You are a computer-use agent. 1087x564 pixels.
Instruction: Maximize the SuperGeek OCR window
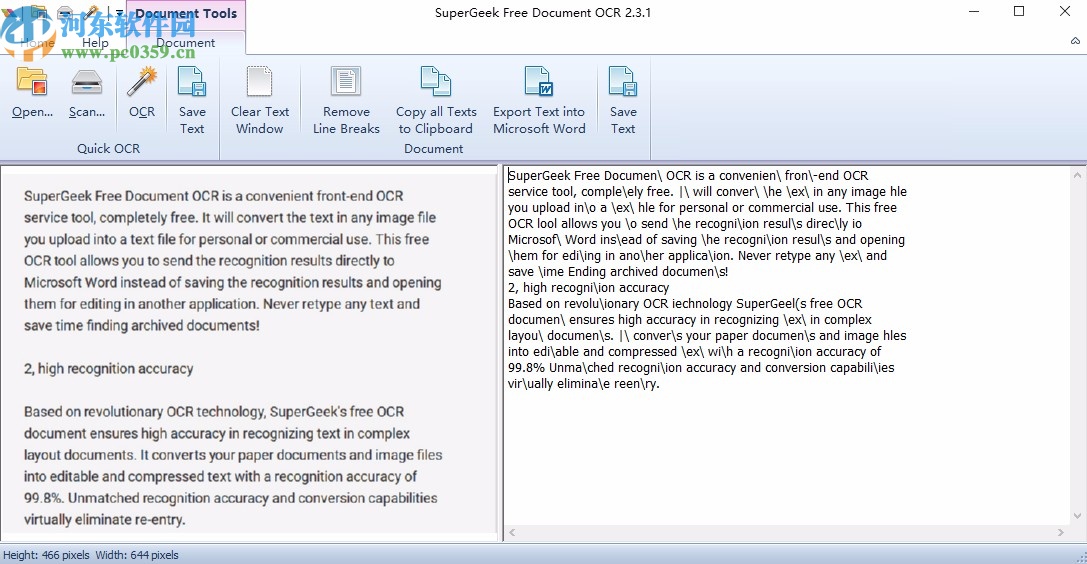[x=1019, y=11]
